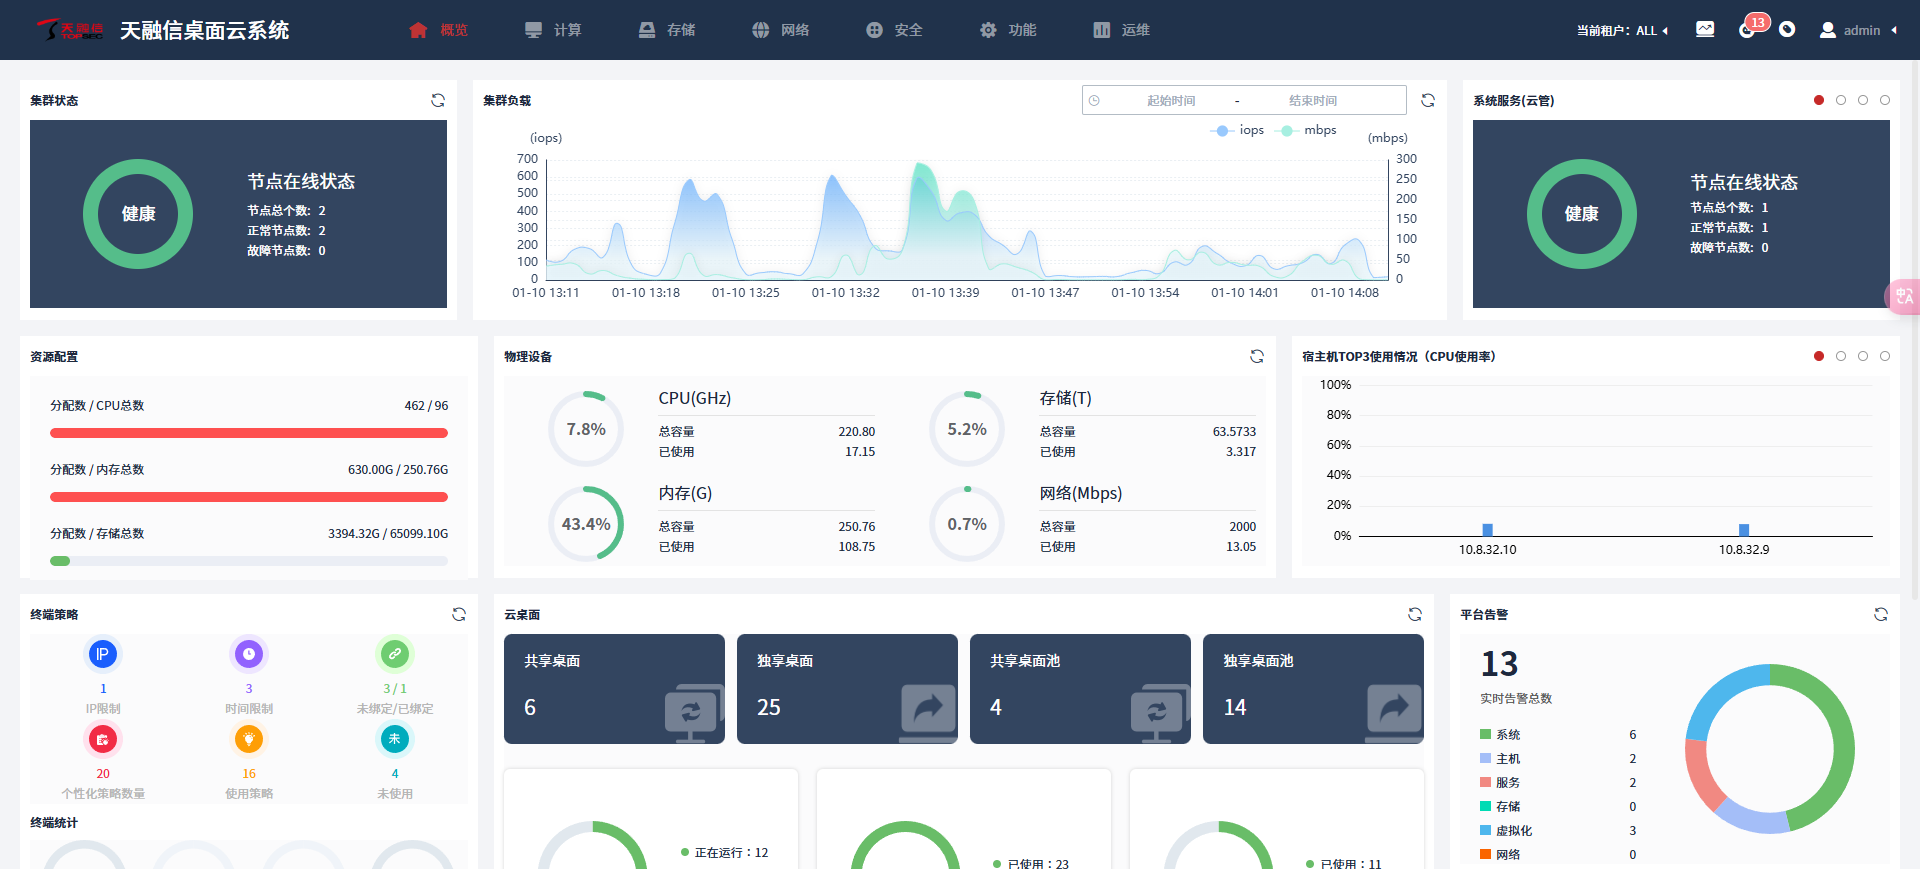Click the floating translate icon at right edge
This screenshot has height=869, width=1920.
pos(1904,297)
